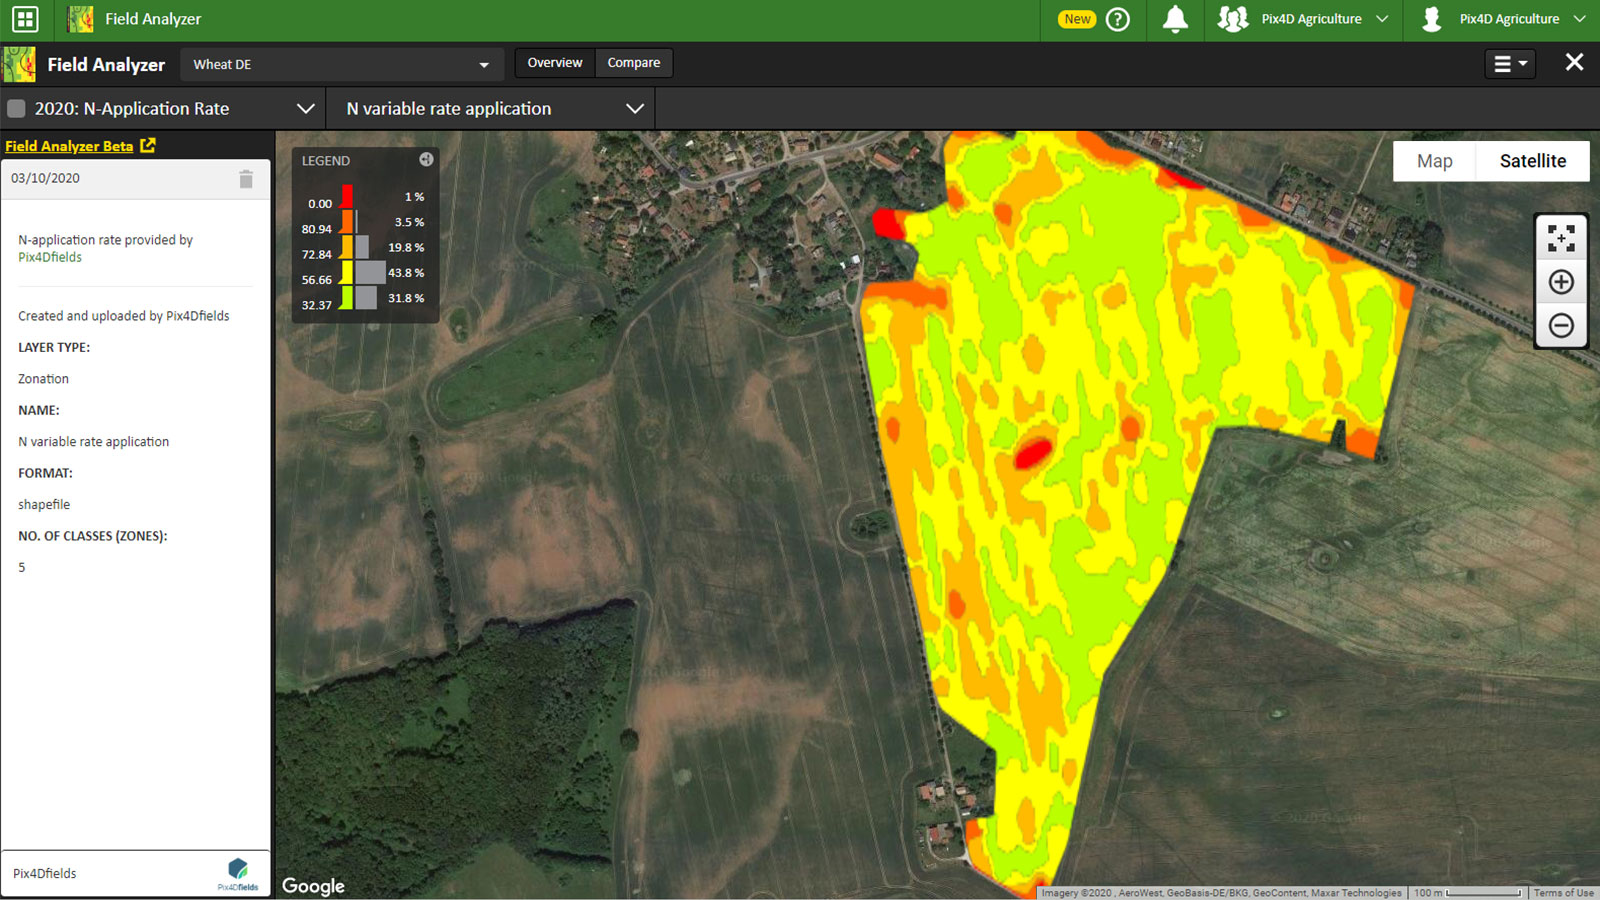1600x900 pixels.
Task: Click the red 0.00 legend color swatch
Action: coord(347,196)
